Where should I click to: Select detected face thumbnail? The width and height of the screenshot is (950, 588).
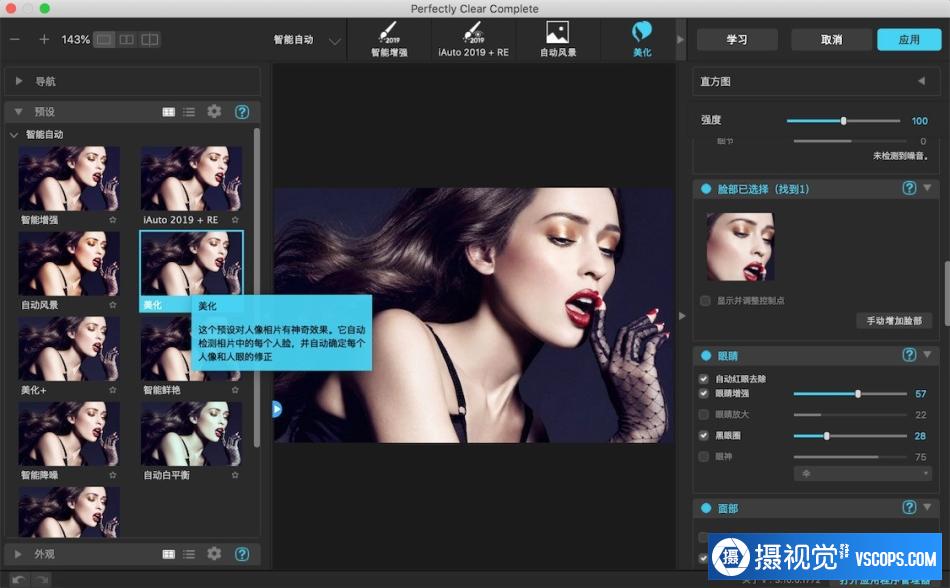pyautogui.click(x=740, y=246)
